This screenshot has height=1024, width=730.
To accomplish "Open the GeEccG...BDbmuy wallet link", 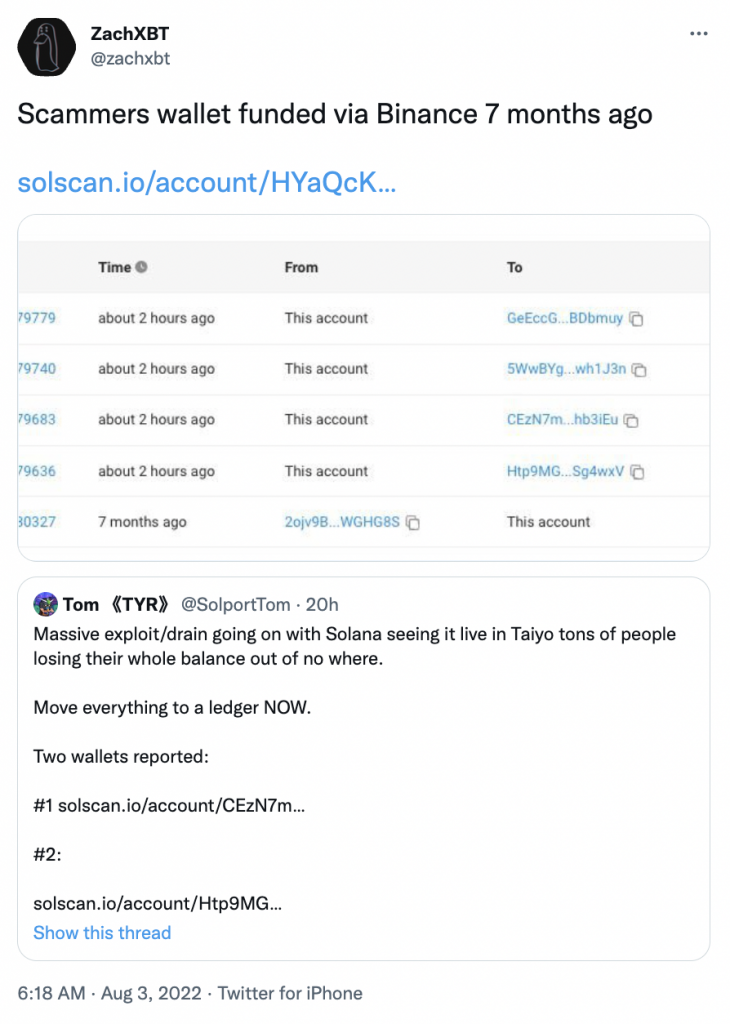I will [565, 318].
